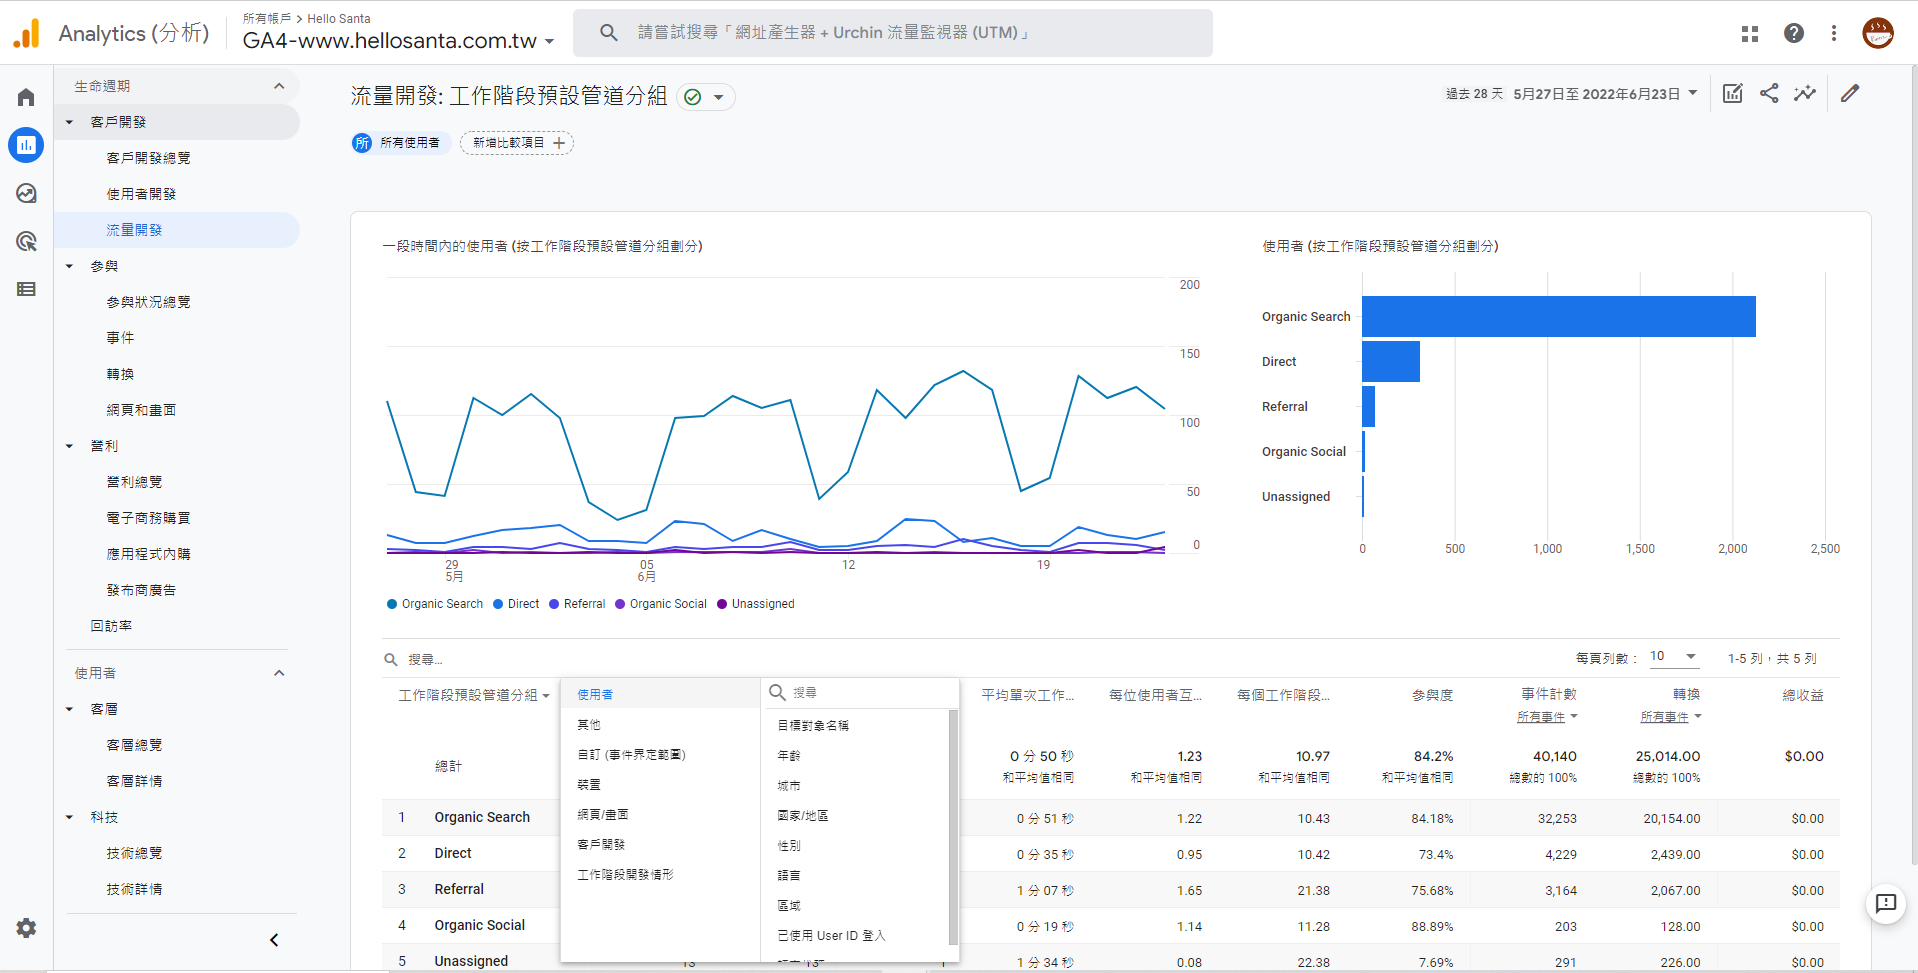Viewport: 1918px width, 973px height.
Task: Click the Organic Search legend color dot
Action: pos(392,604)
